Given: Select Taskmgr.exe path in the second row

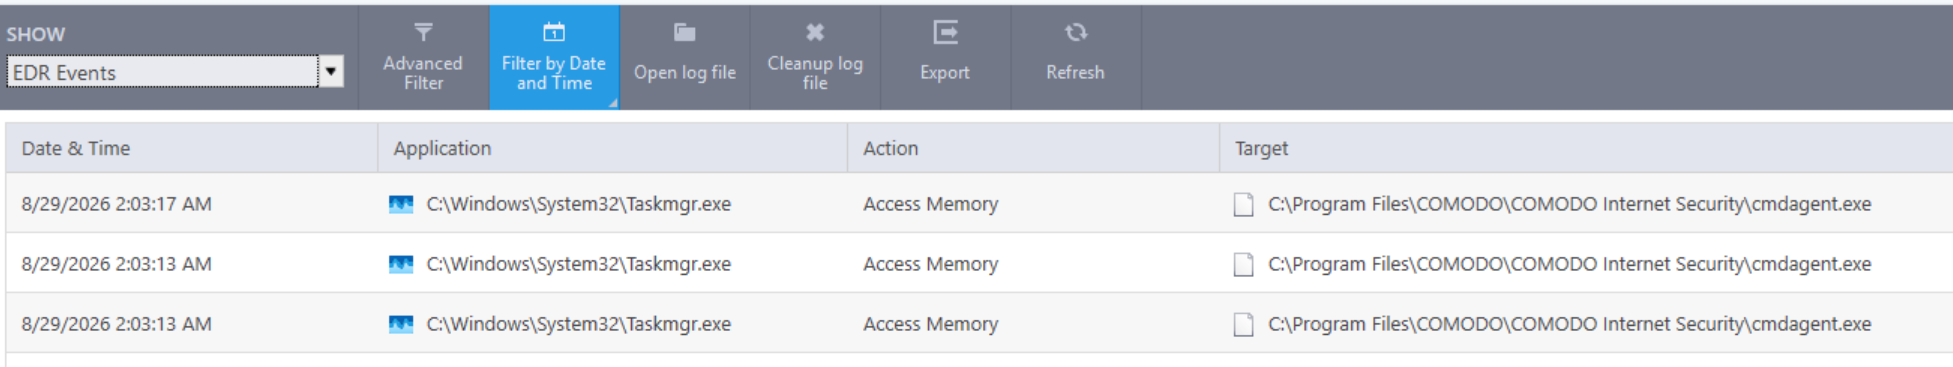Looking at the screenshot, I should (579, 264).
